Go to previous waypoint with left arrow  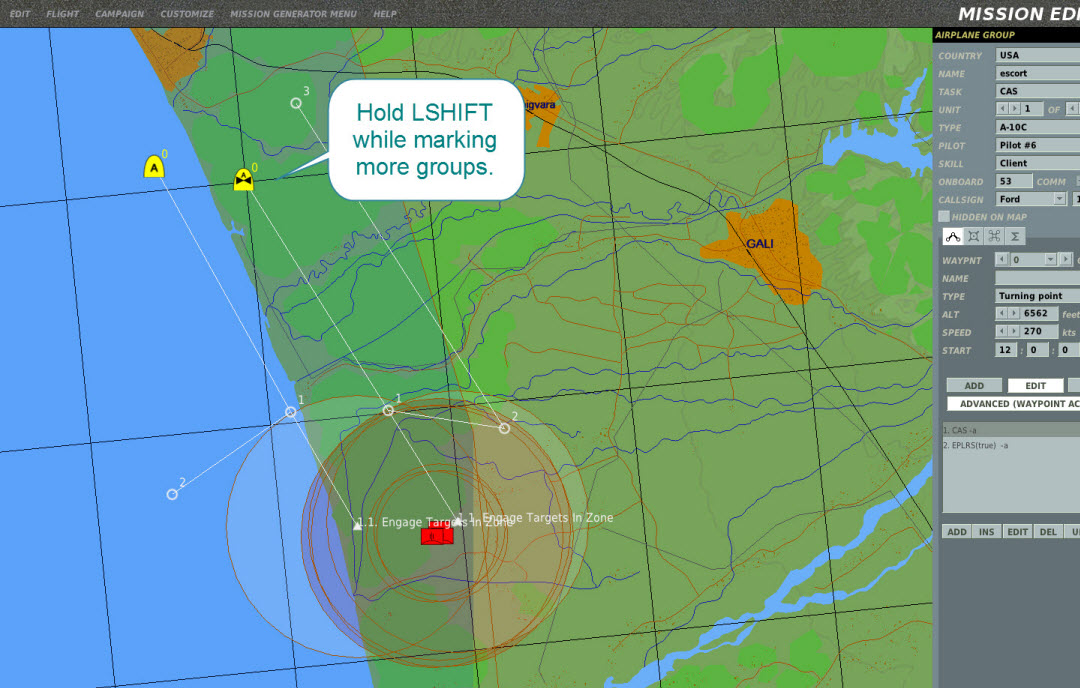pyautogui.click(x=1001, y=260)
